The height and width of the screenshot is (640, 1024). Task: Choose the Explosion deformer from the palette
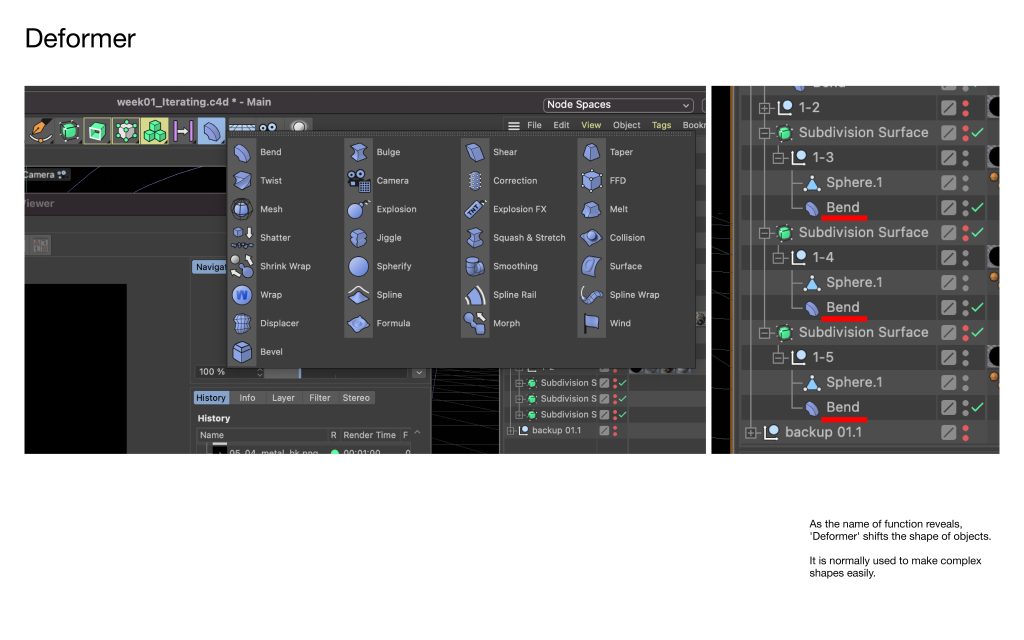[x=359, y=209]
